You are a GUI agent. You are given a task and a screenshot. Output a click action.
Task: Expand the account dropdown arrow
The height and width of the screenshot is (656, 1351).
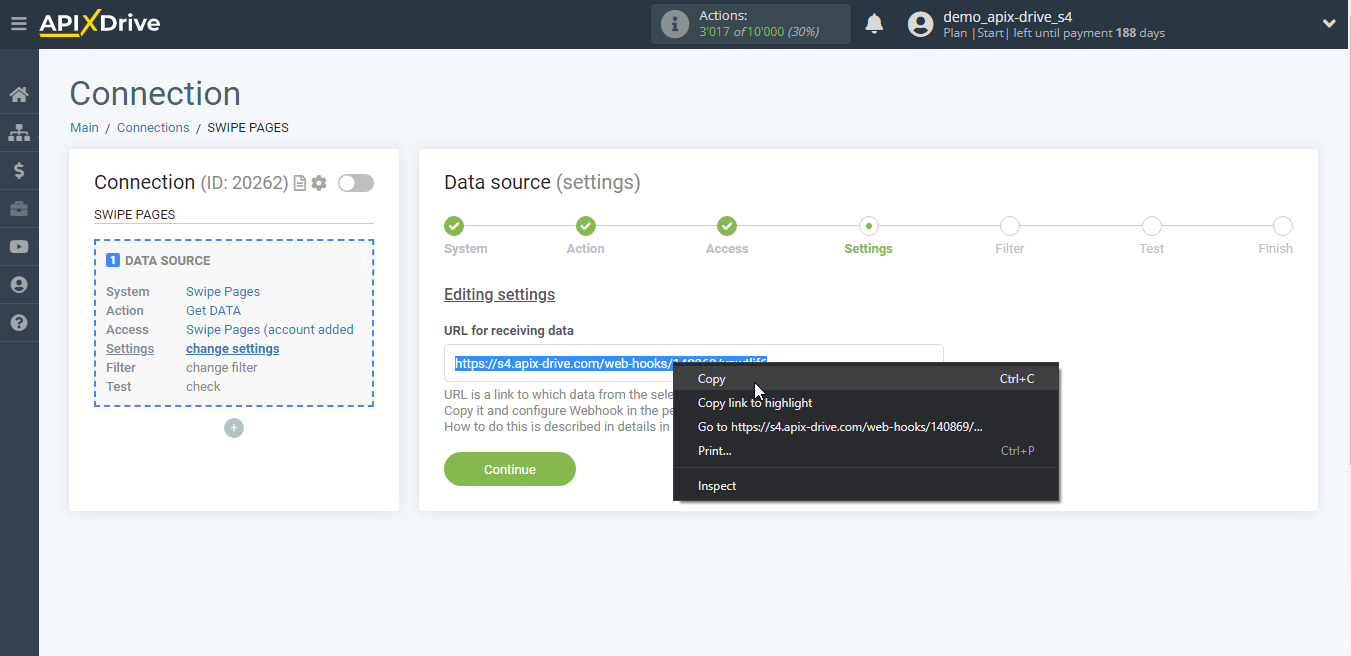click(1329, 24)
